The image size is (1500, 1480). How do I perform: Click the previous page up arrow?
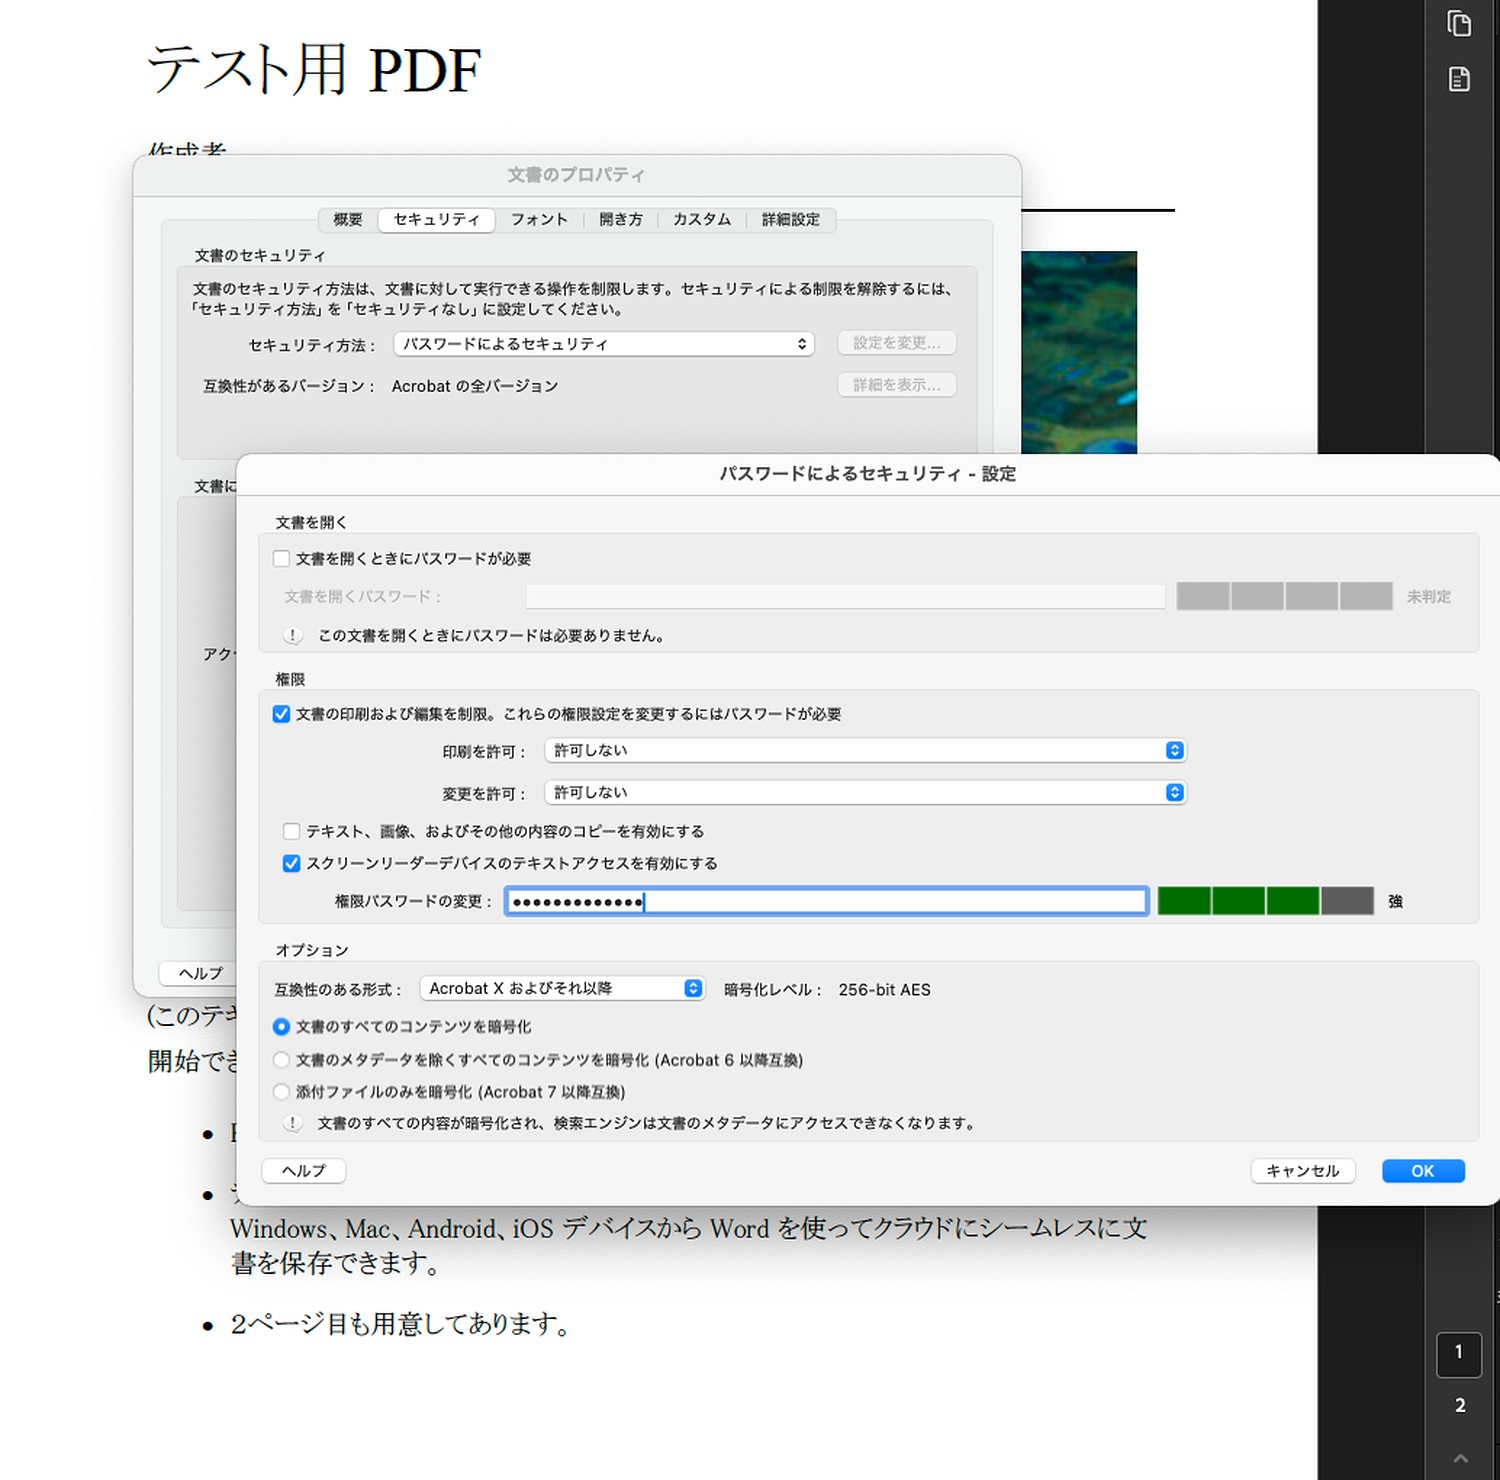click(1460, 1458)
